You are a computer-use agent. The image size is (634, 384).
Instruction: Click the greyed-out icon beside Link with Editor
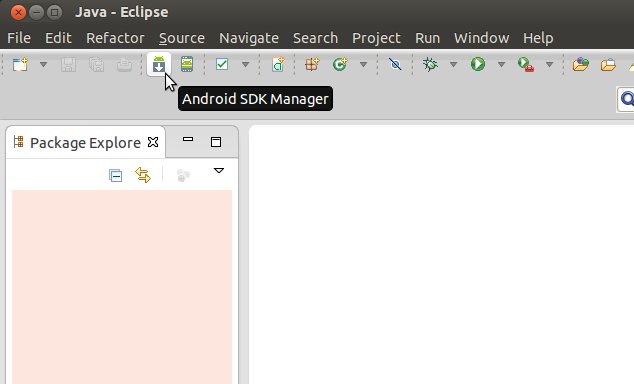tap(183, 175)
